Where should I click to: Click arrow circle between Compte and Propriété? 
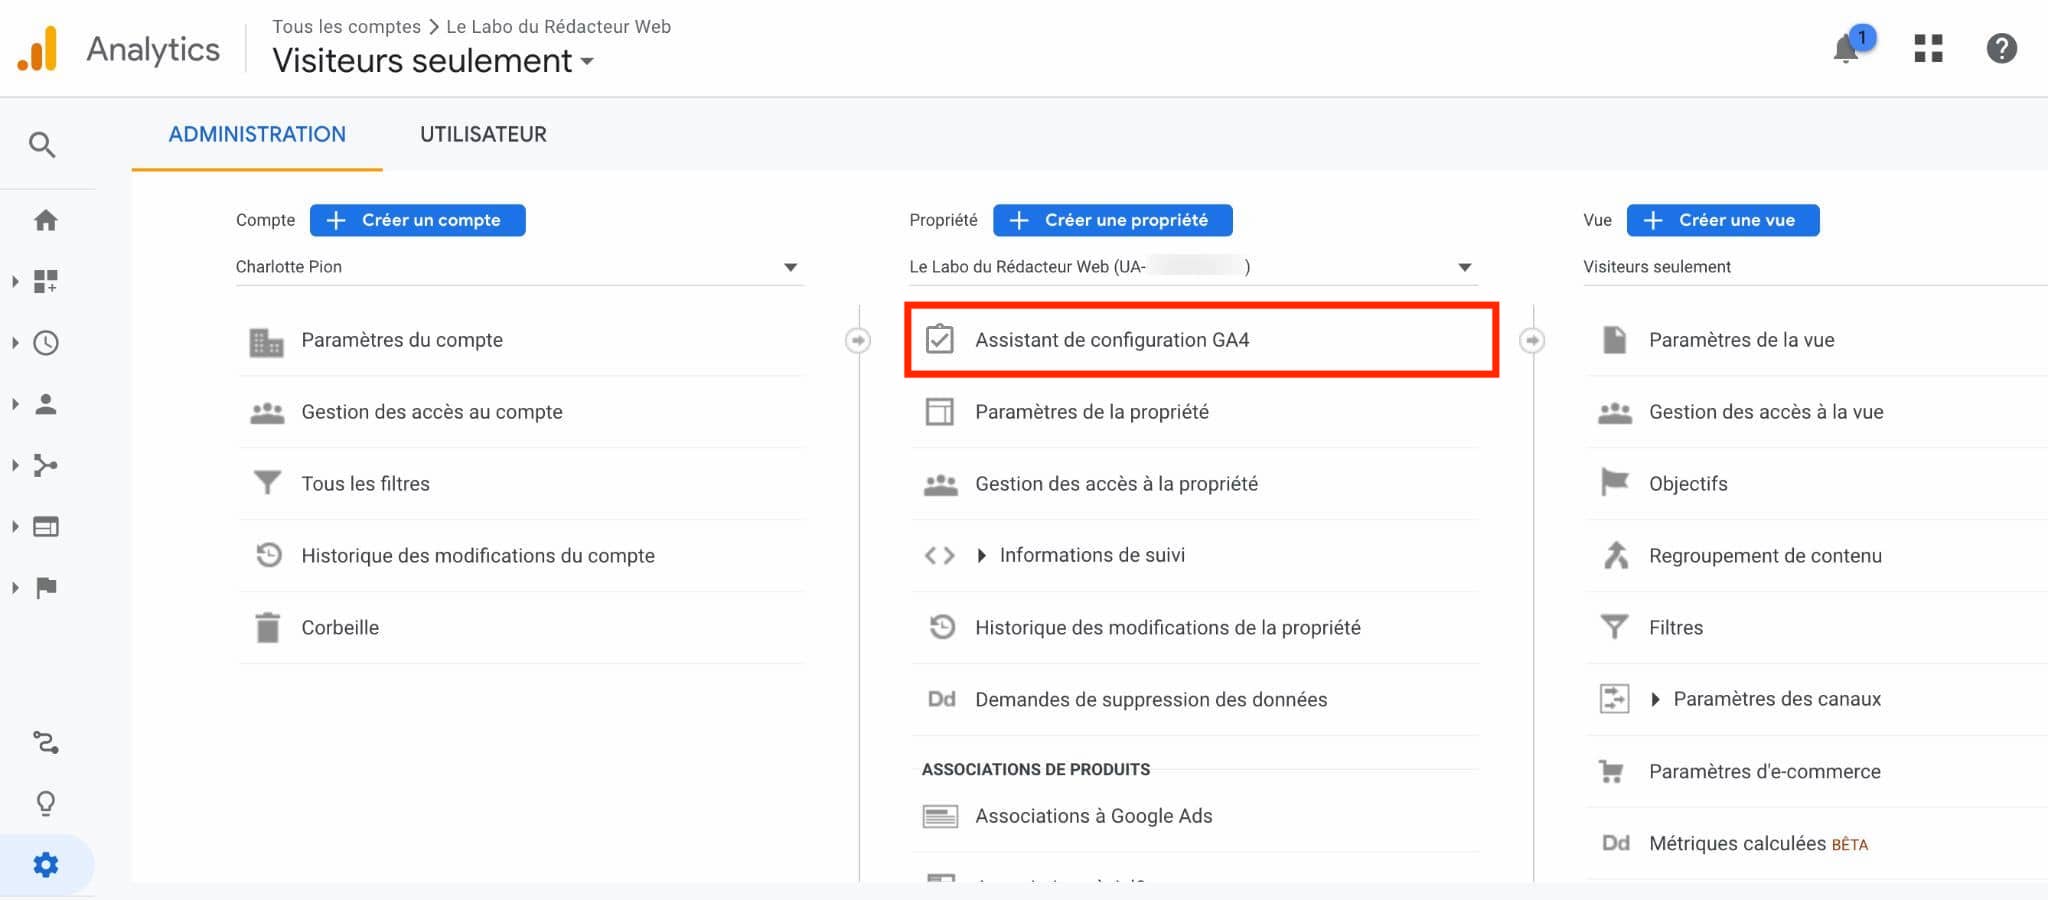coord(857,340)
